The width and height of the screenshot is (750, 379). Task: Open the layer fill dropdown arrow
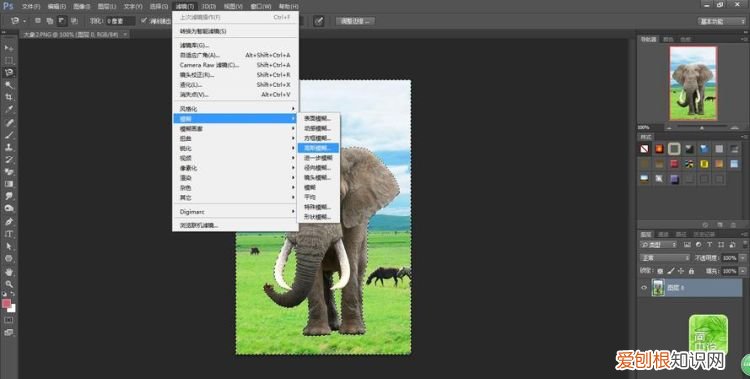coord(742,271)
